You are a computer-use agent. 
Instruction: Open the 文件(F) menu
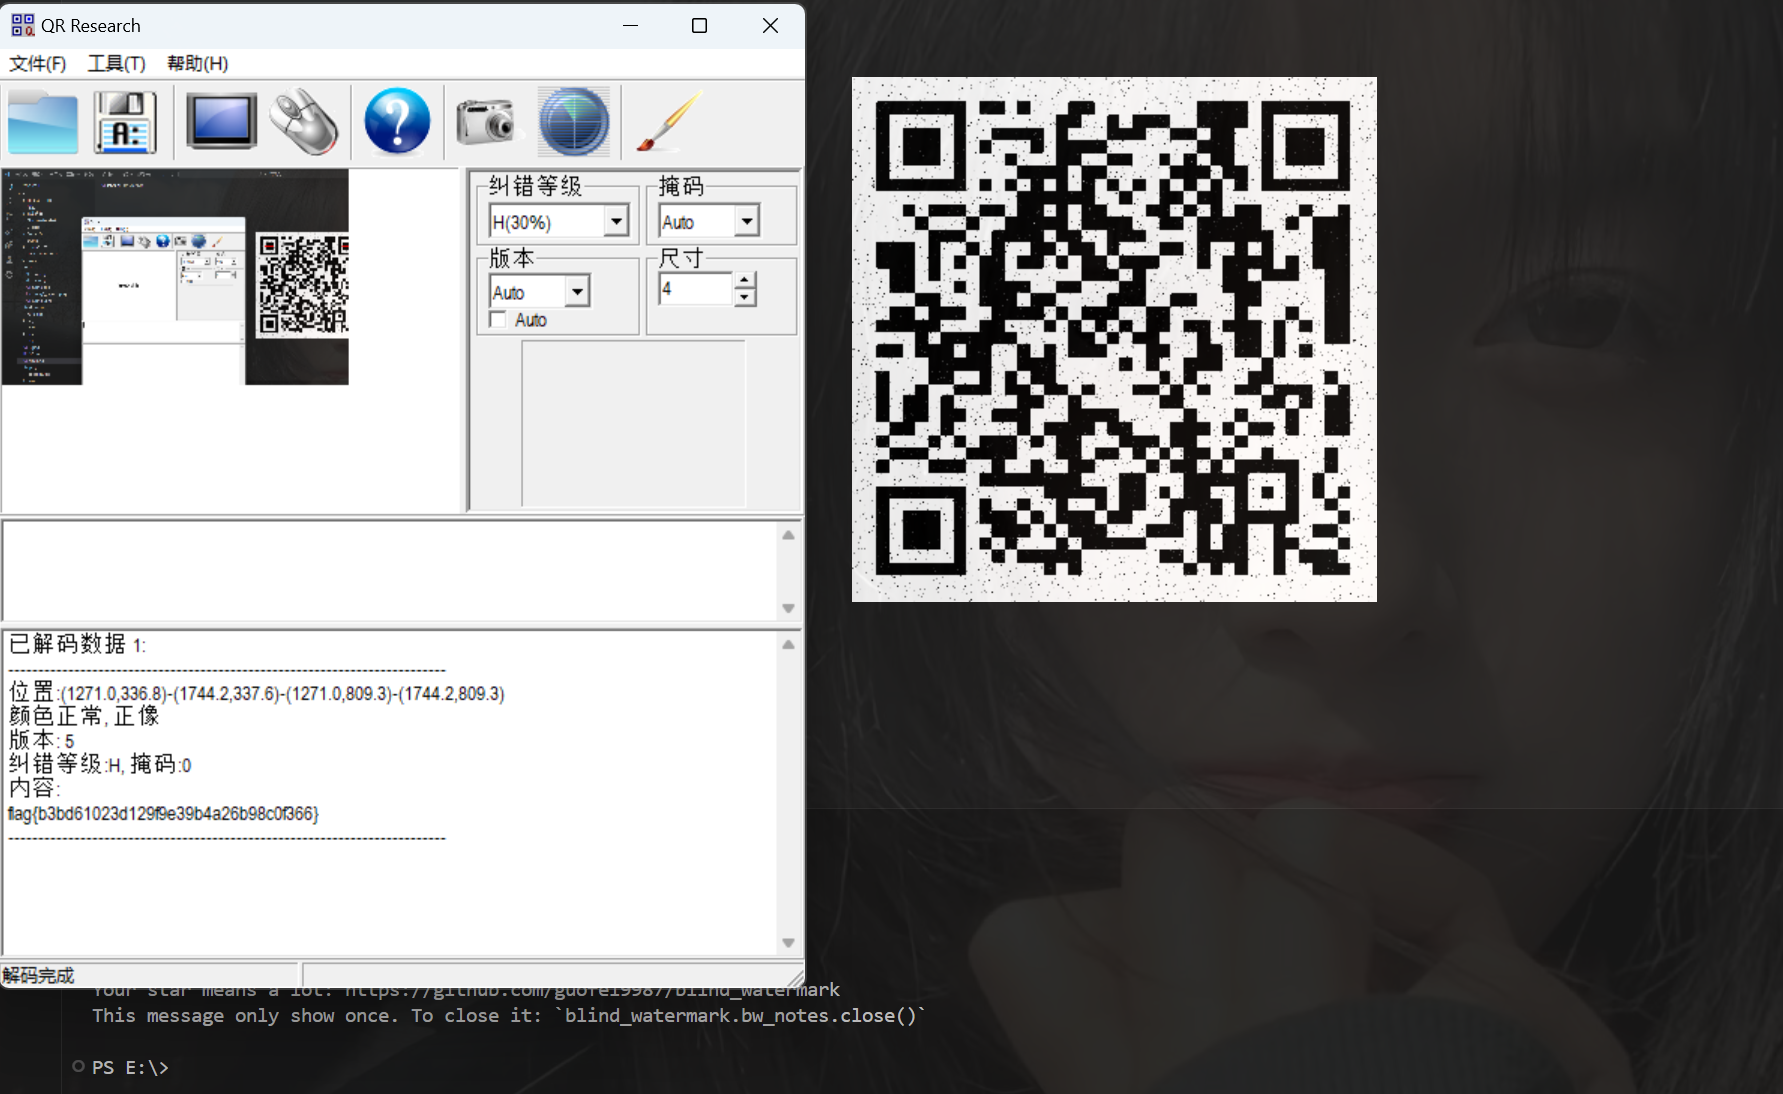click(x=38, y=64)
